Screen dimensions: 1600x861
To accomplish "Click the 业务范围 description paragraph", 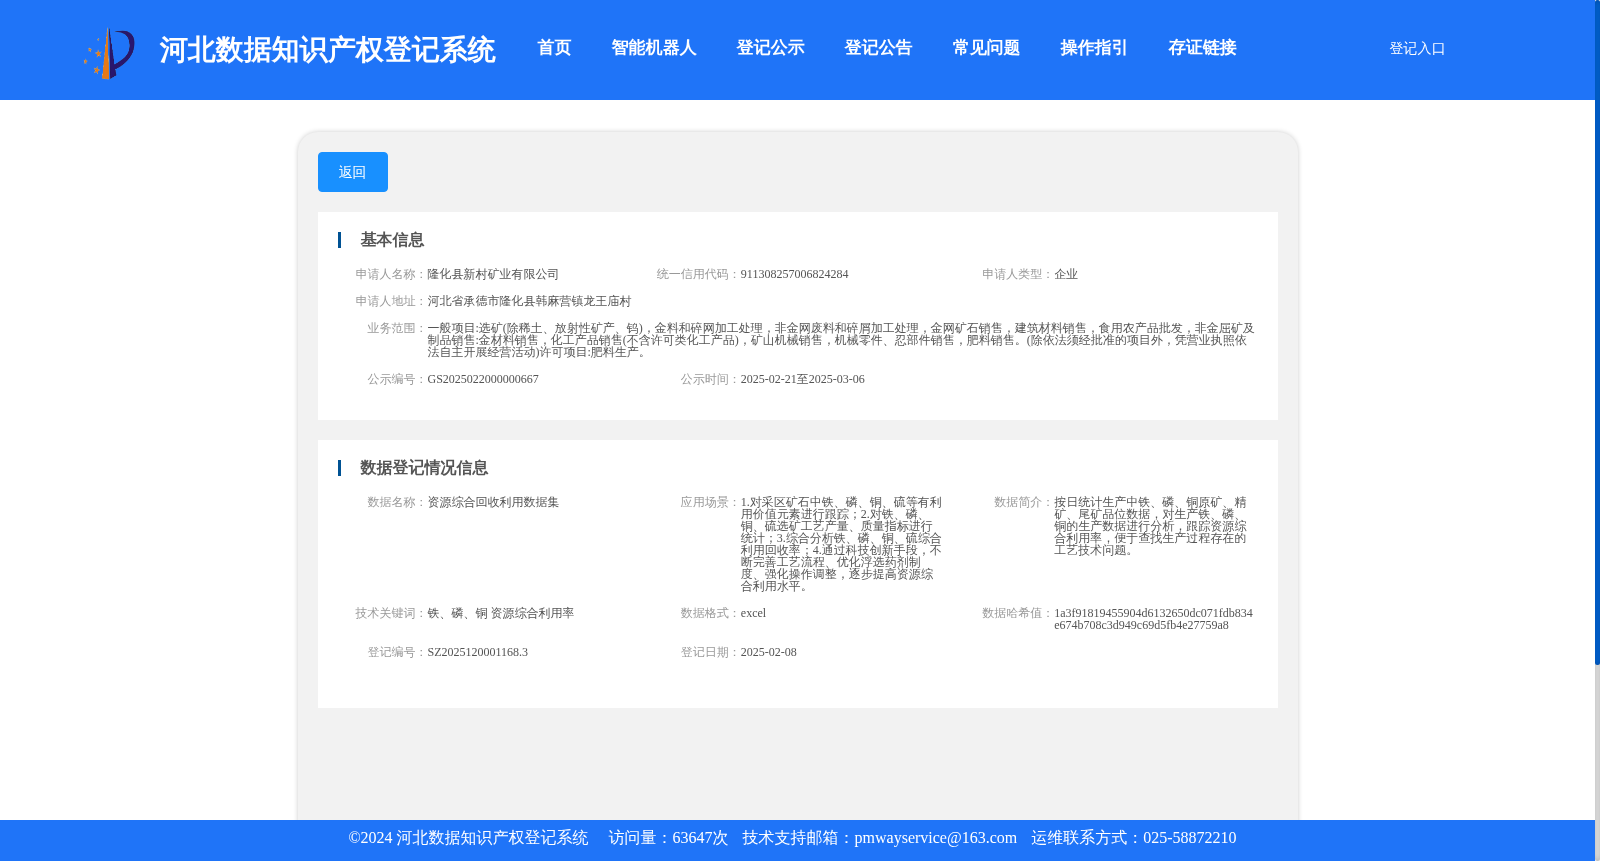I will click(840, 340).
